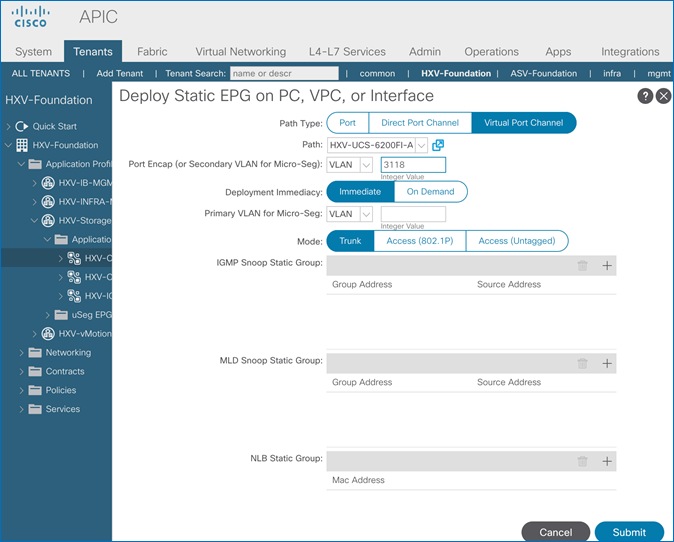
Task: Open the common tenant
Action: [x=377, y=73]
